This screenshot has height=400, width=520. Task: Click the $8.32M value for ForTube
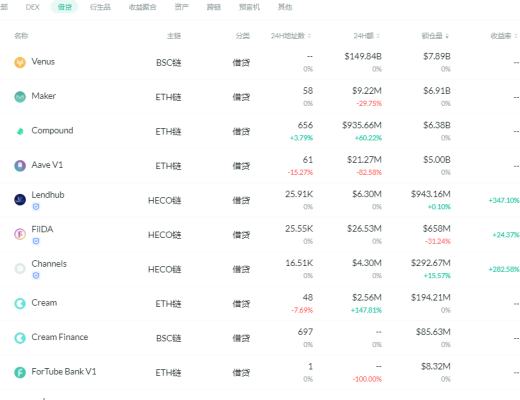click(436, 366)
